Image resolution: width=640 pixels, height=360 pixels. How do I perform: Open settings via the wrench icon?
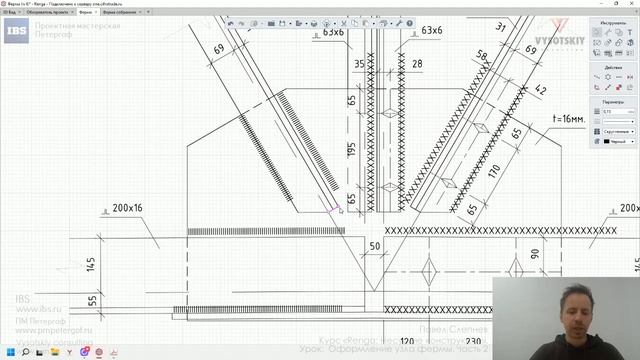pos(399,24)
